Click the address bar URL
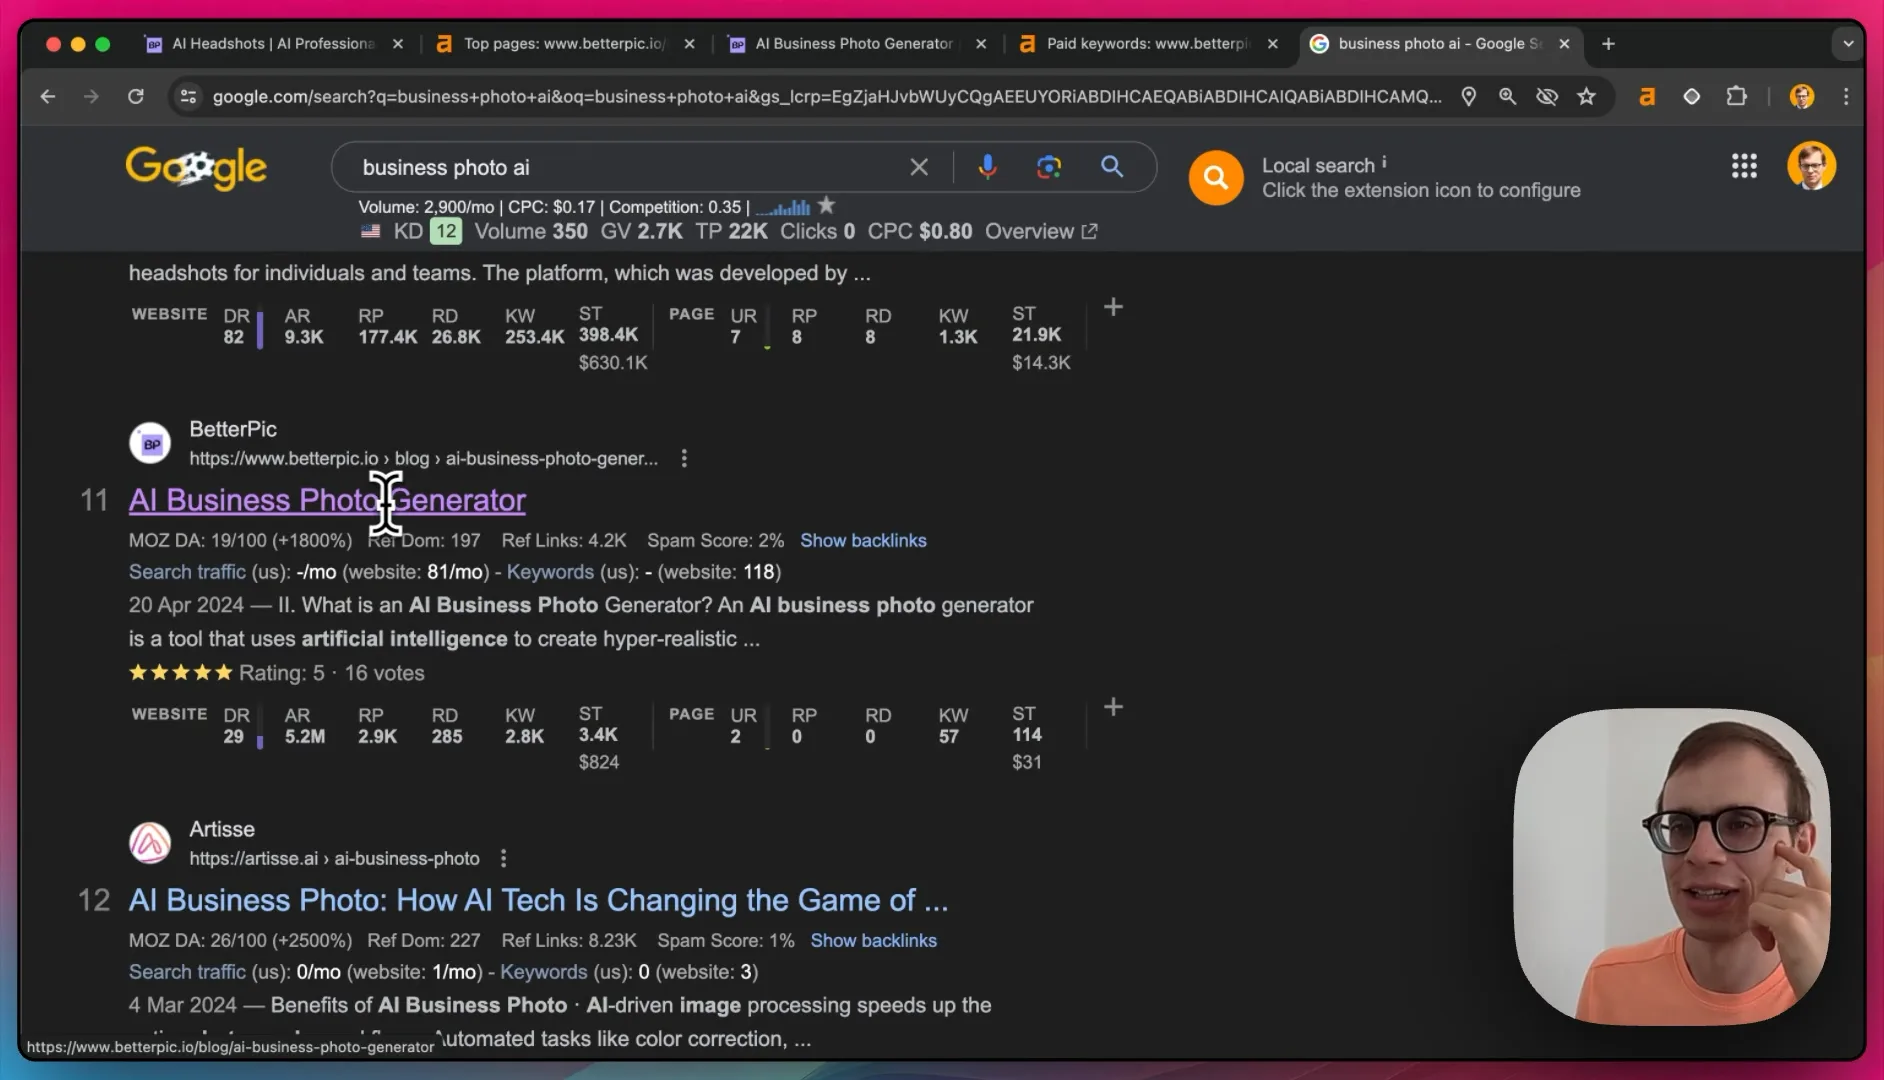The image size is (1884, 1080). (x=826, y=96)
